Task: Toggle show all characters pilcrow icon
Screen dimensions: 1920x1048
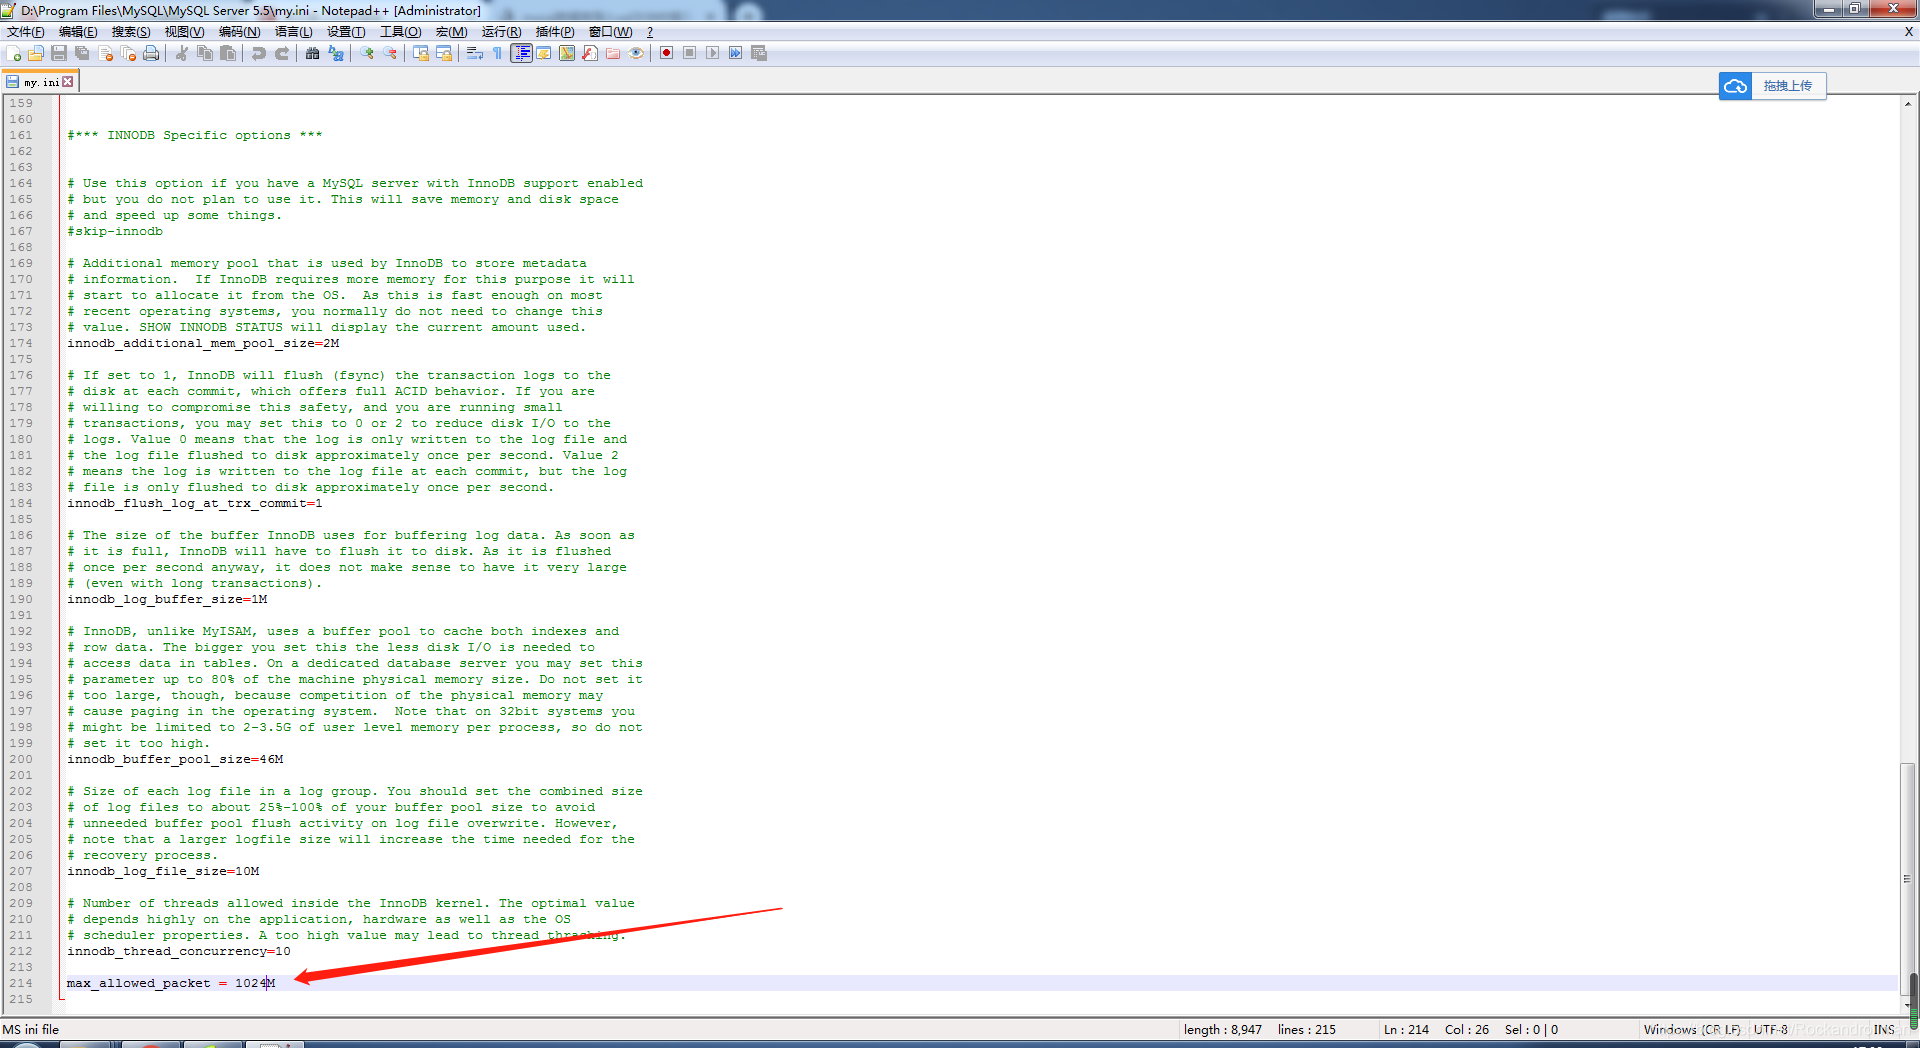Action: (498, 53)
